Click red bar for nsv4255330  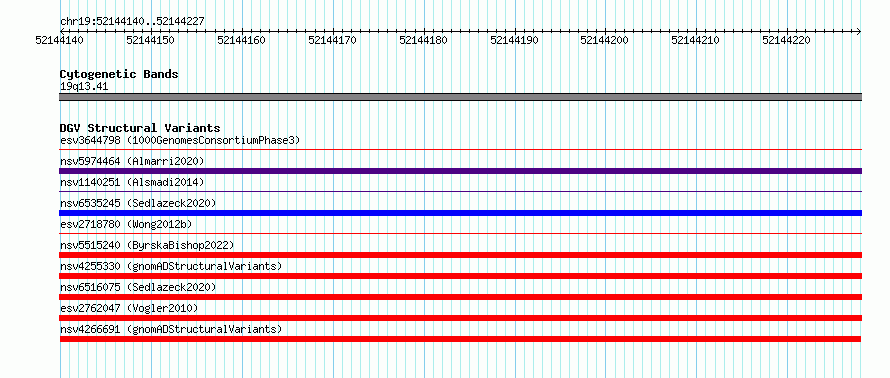460,276
